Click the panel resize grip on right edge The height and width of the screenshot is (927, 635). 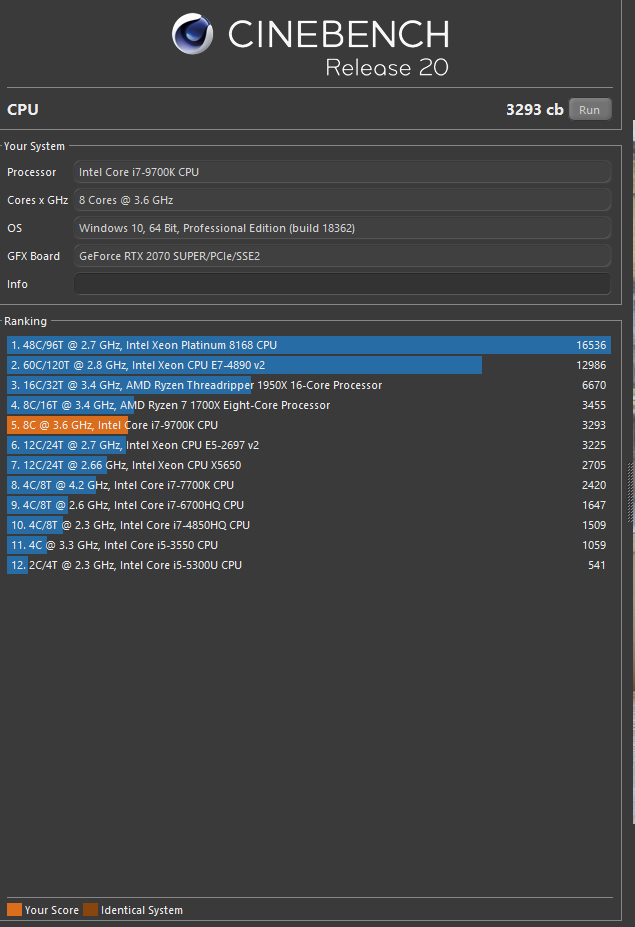coord(630,492)
